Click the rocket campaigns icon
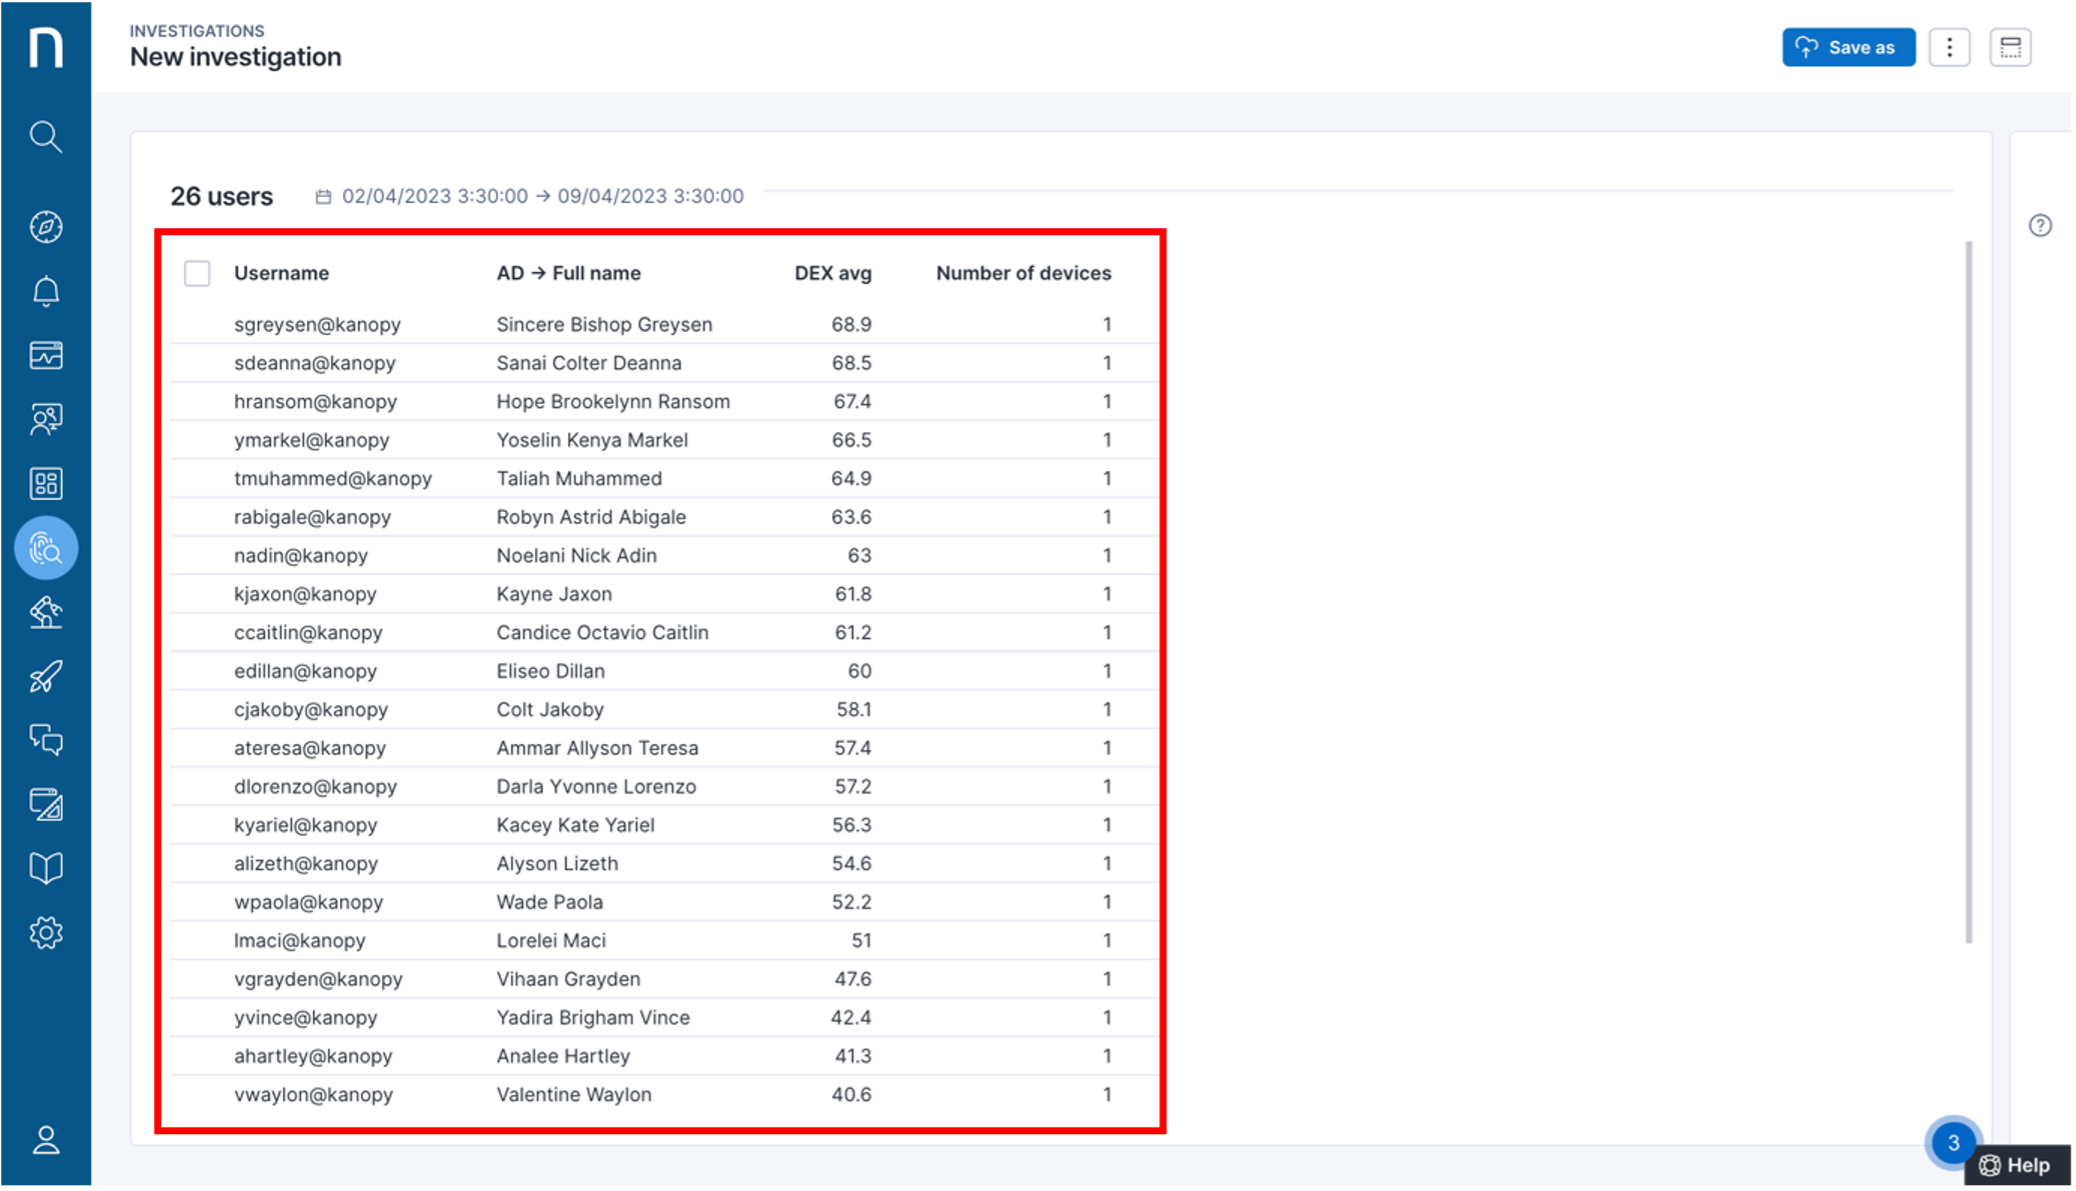 tap(45, 677)
